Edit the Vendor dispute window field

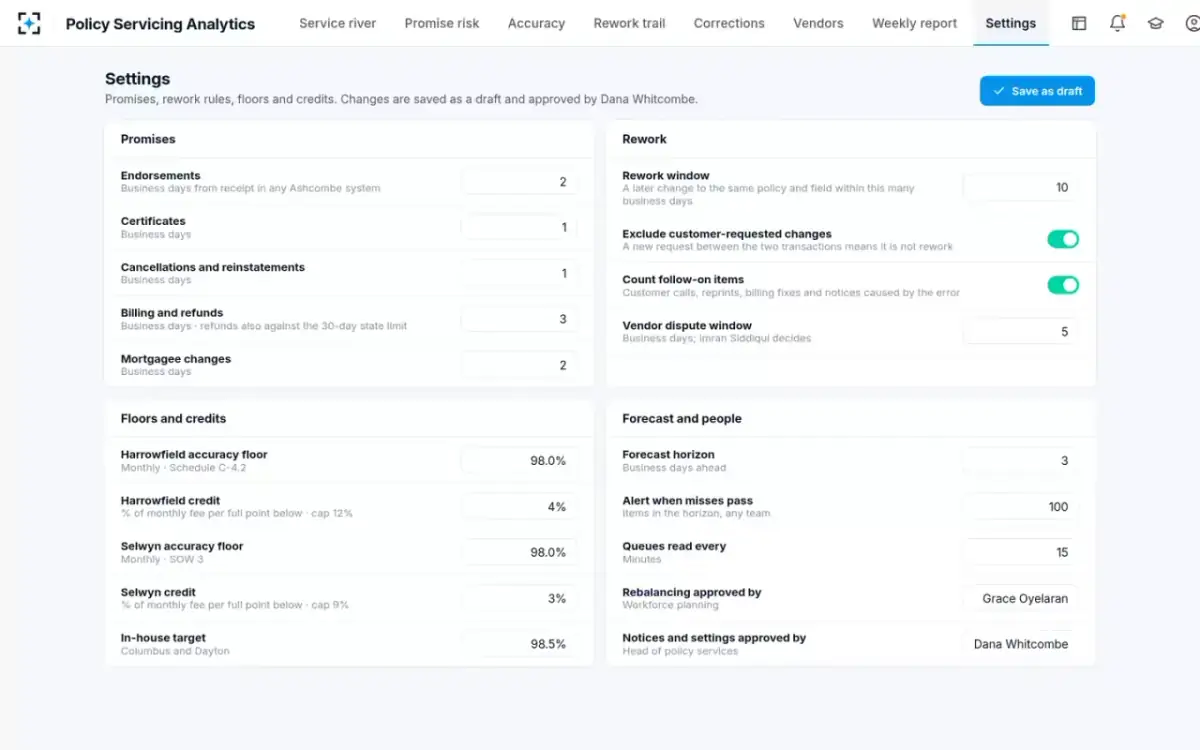pyautogui.click(x=1021, y=332)
